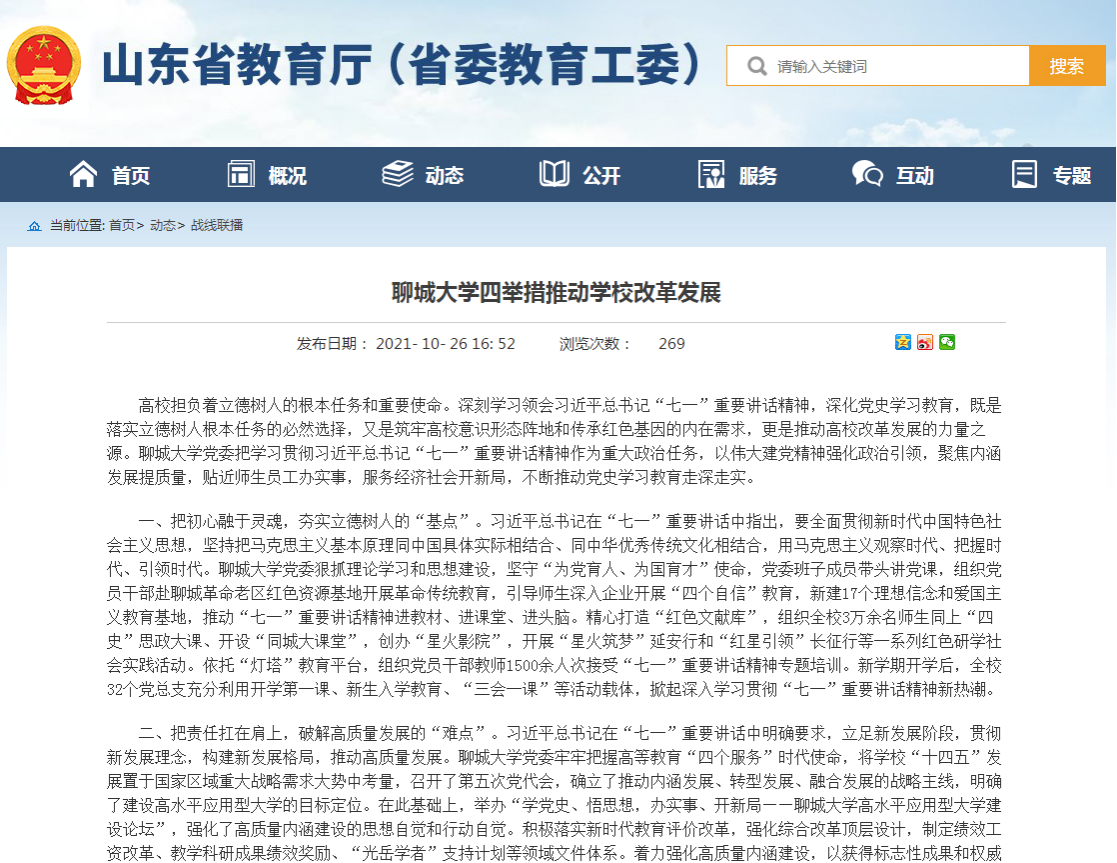This screenshot has width=1117, height=863.
Task: Click the chat-bubbles icon beside 互动
Action: [866, 174]
